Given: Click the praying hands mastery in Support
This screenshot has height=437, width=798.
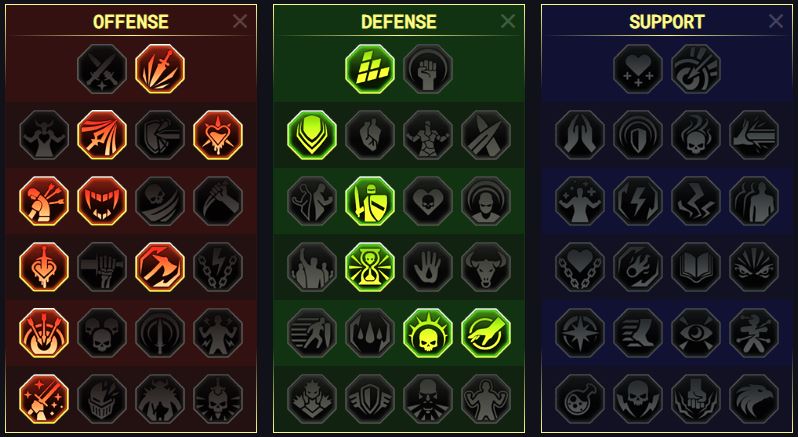Looking at the screenshot, I should click(580, 135).
